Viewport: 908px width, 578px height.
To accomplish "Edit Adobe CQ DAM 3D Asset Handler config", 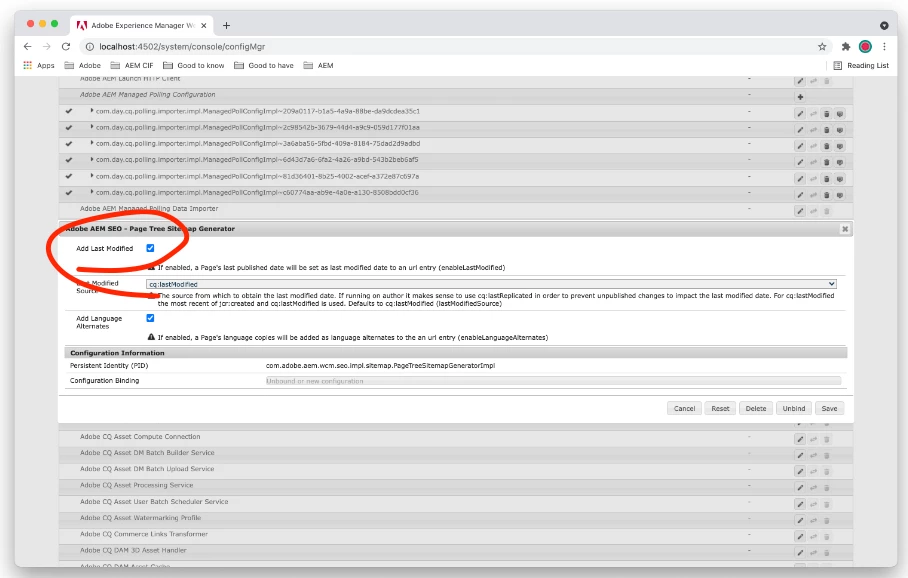I will click(x=800, y=553).
